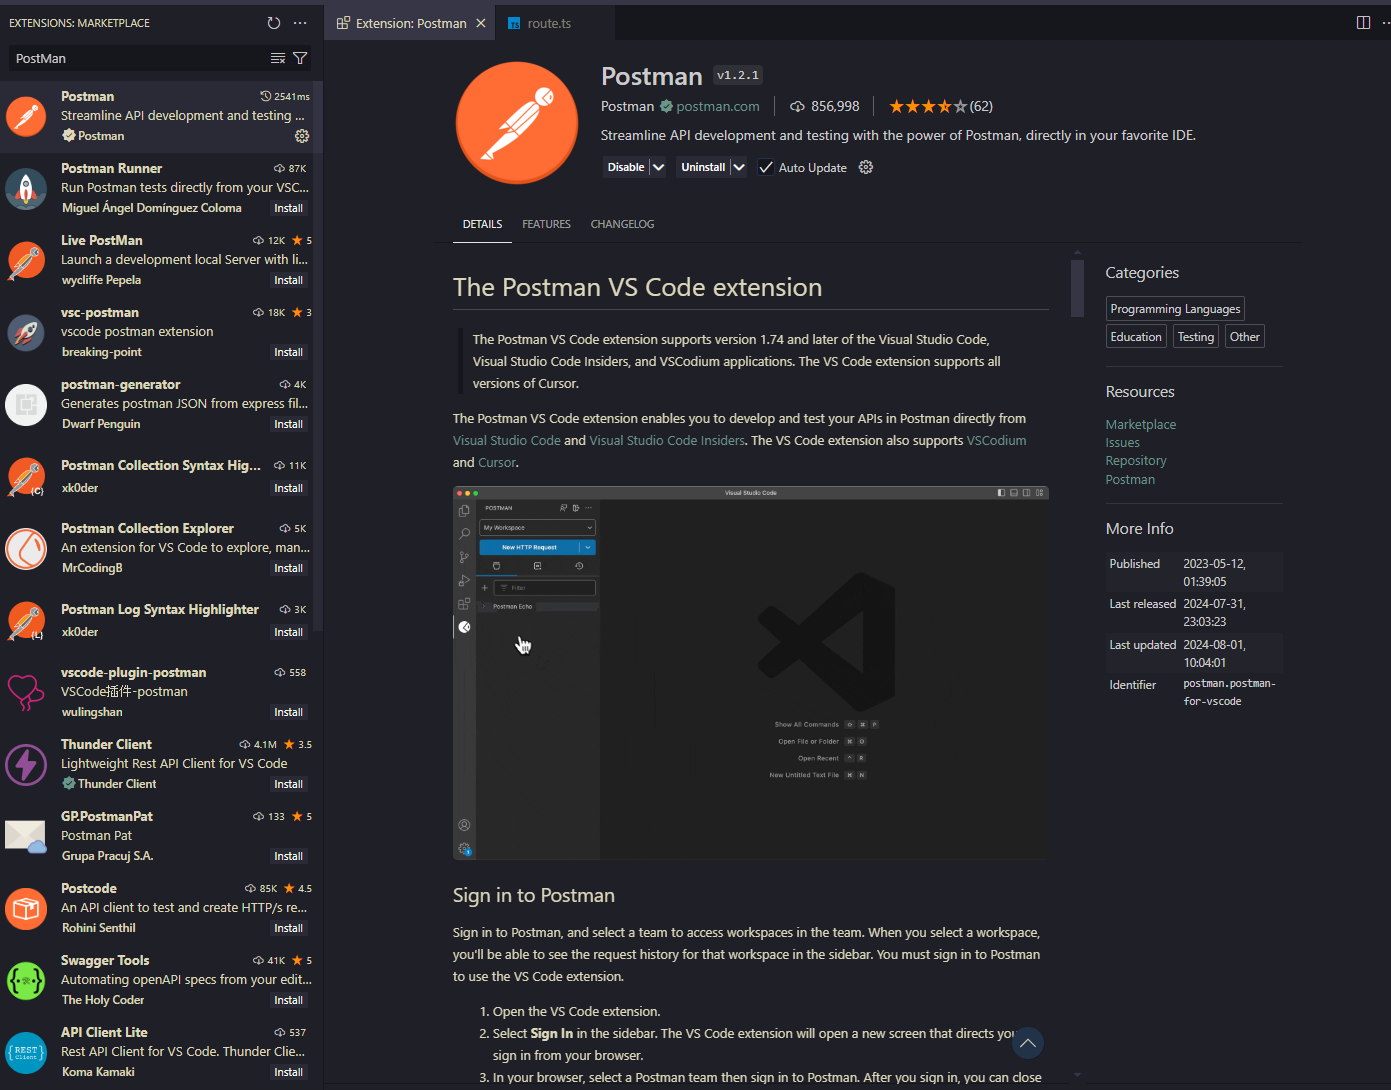Close the Extension: Postman tab
The width and height of the screenshot is (1391, 1090).
click(481, 23)
